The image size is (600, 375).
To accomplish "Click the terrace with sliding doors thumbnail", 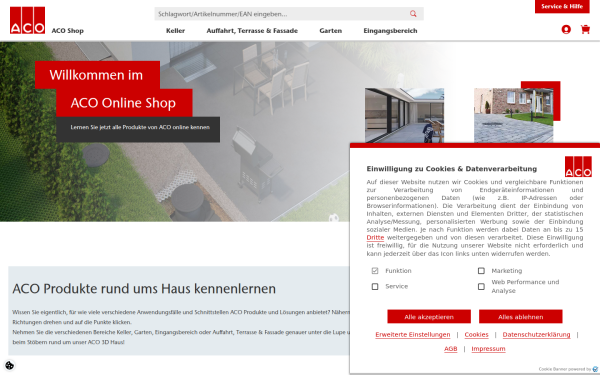I will pyautogui.click(x=404, y=115).
